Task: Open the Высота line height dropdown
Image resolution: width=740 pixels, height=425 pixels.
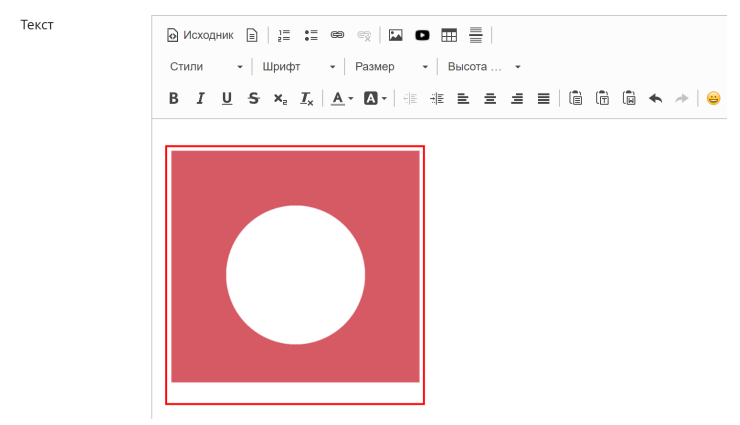Action: coord(484,67)
